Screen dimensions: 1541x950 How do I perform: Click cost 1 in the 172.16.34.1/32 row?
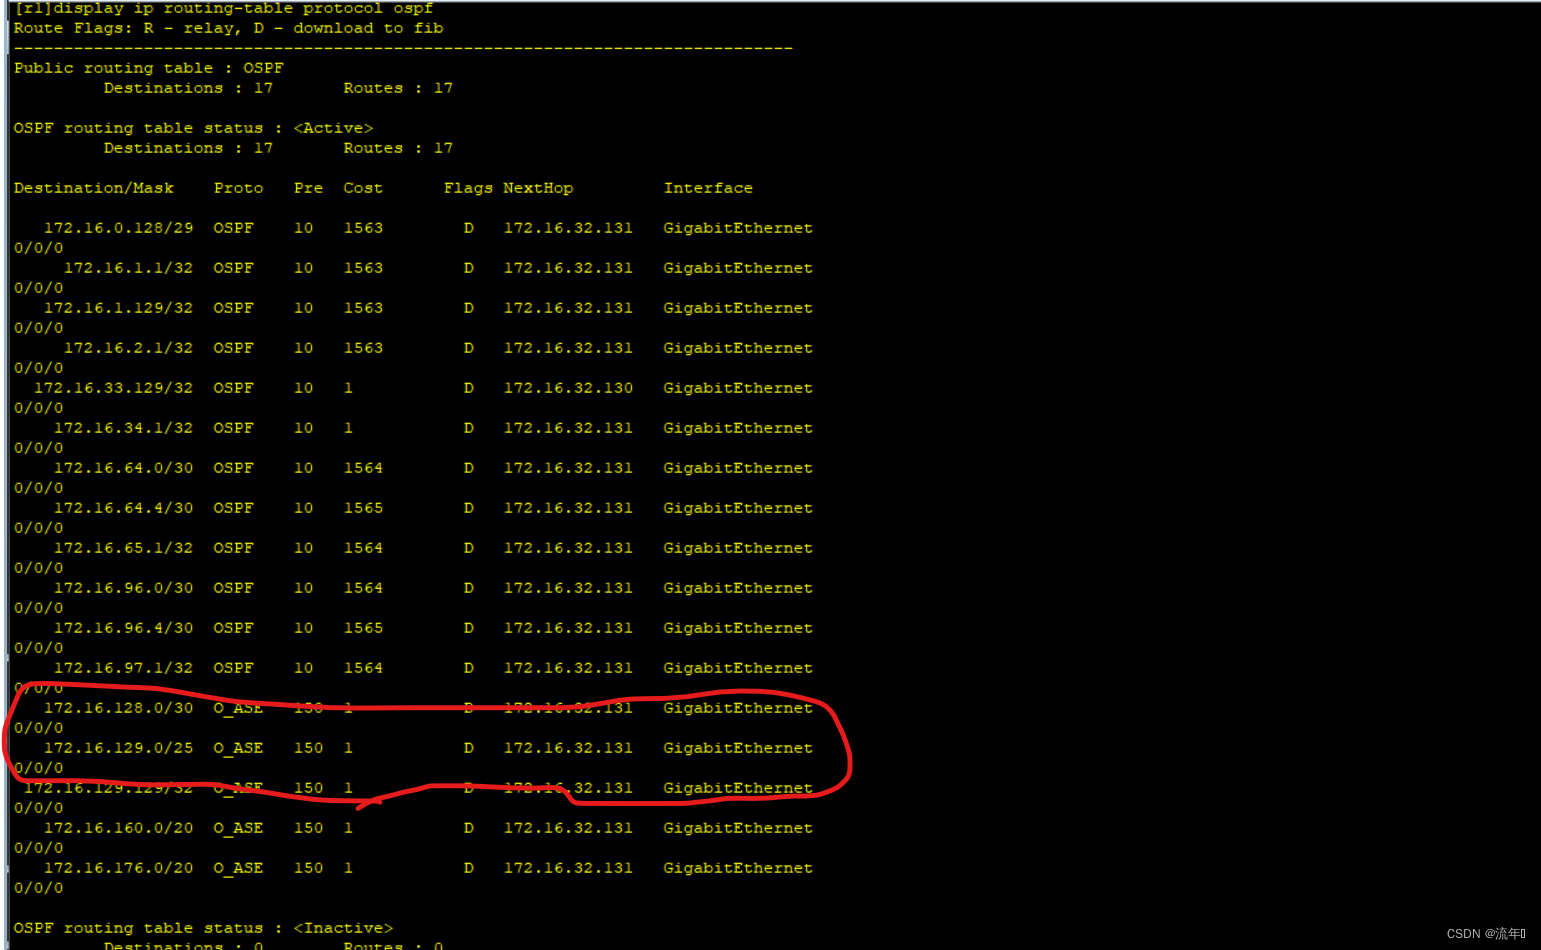[348, 428]
